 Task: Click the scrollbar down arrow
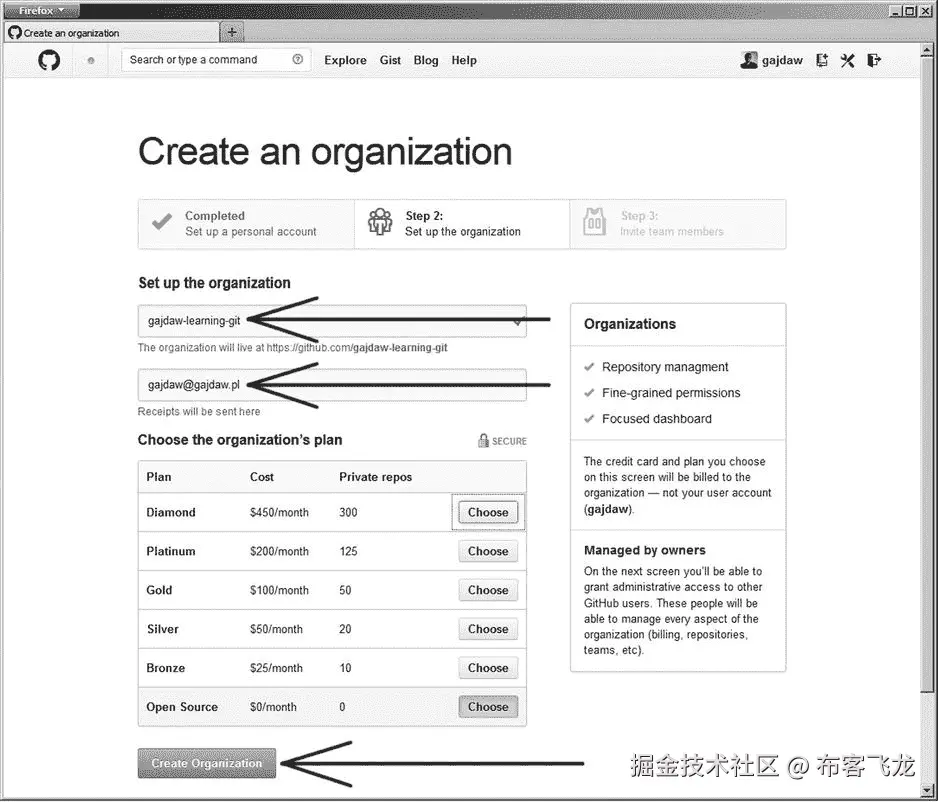[928, 790]
